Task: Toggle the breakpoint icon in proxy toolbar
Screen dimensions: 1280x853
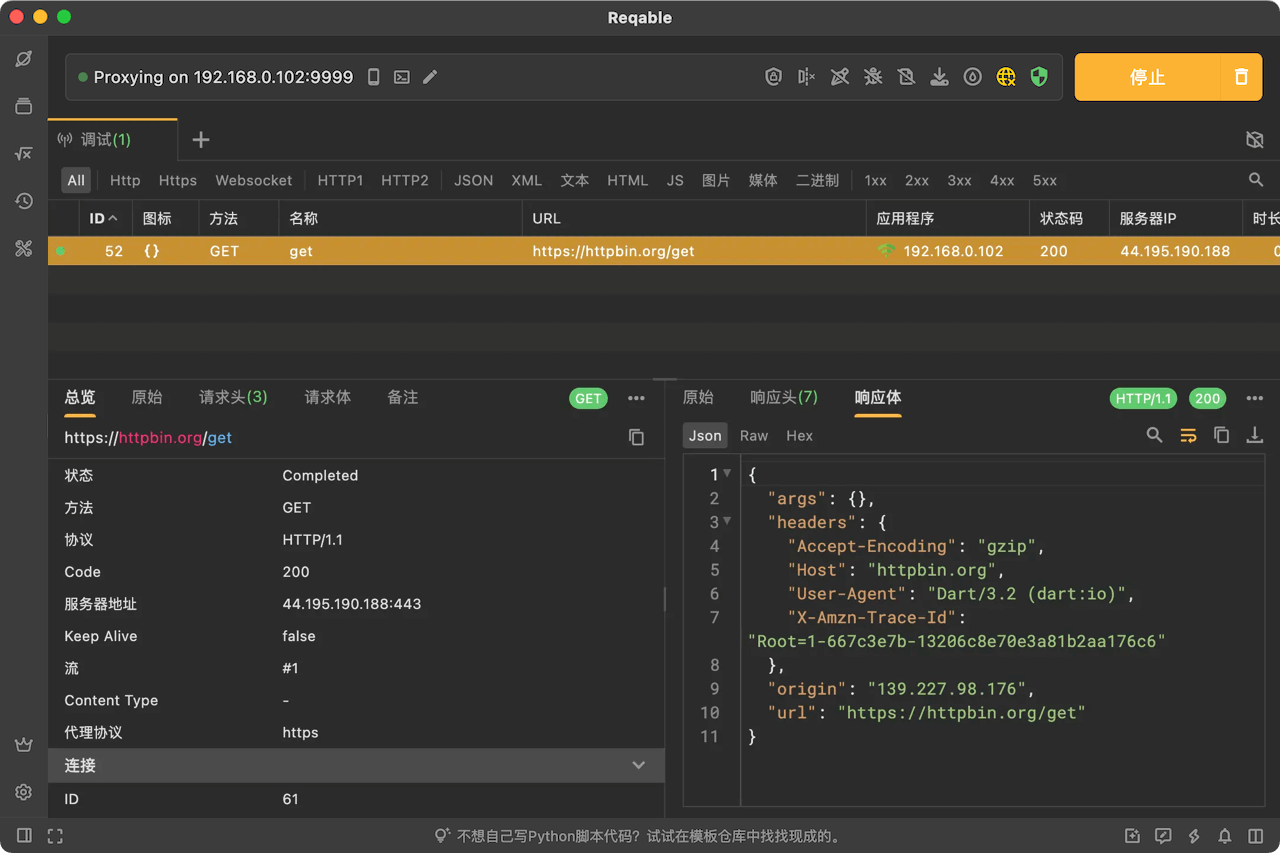Action: 806,77
